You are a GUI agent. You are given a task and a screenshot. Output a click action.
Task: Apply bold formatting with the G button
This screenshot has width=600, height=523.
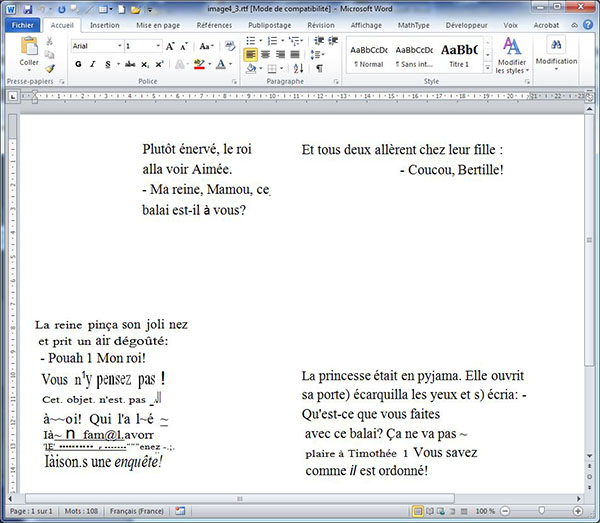[x=77, y=64]
